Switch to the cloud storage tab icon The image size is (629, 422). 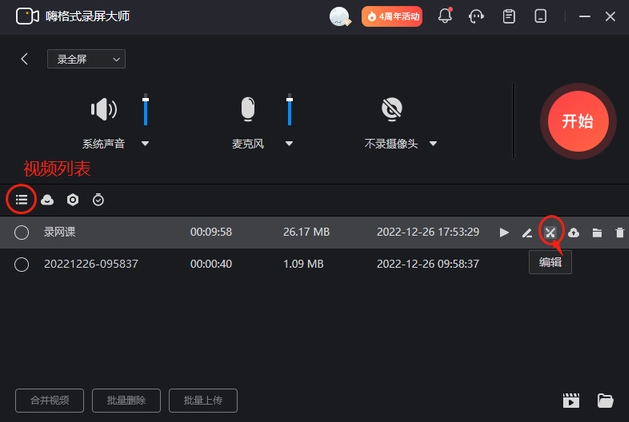coord(47,199)
